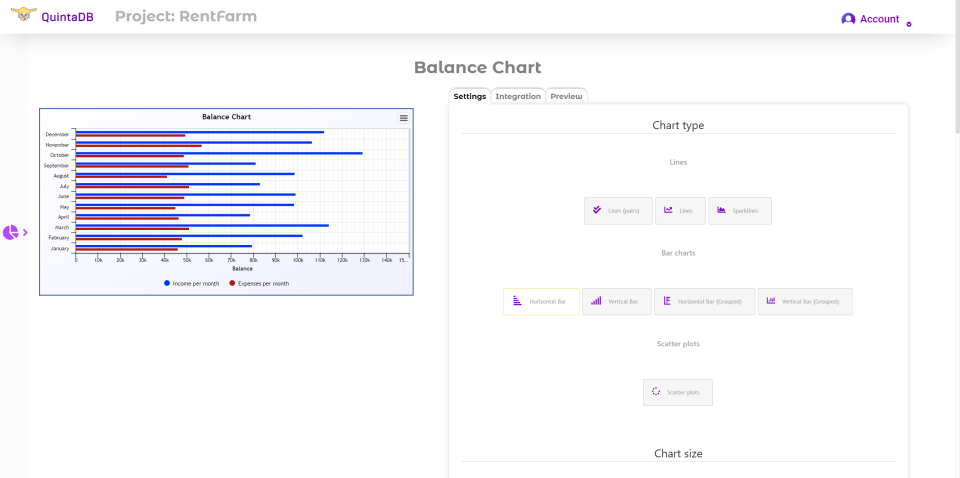Expand the Account dropdown arrow
The width and height of the screenshot is (960, 478).
908,24
